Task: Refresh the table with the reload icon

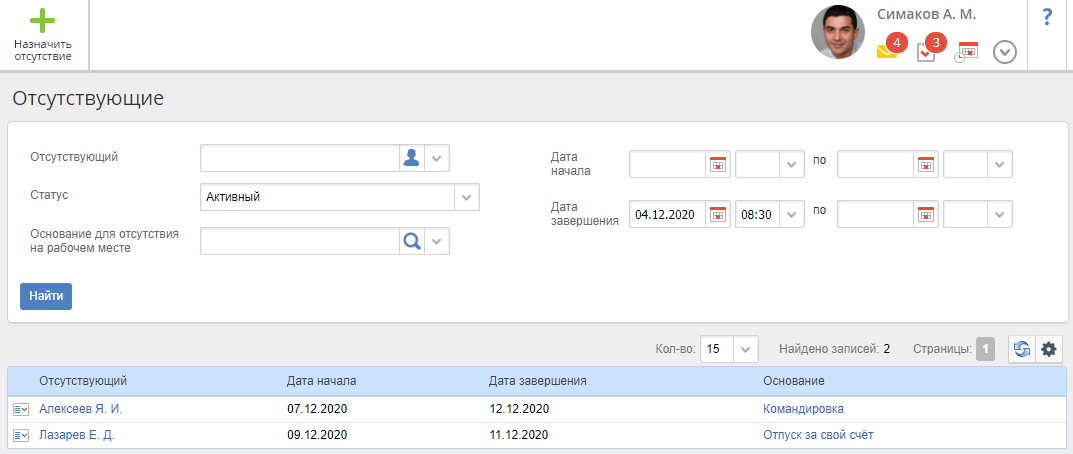Action: [x=1021, y=349]
